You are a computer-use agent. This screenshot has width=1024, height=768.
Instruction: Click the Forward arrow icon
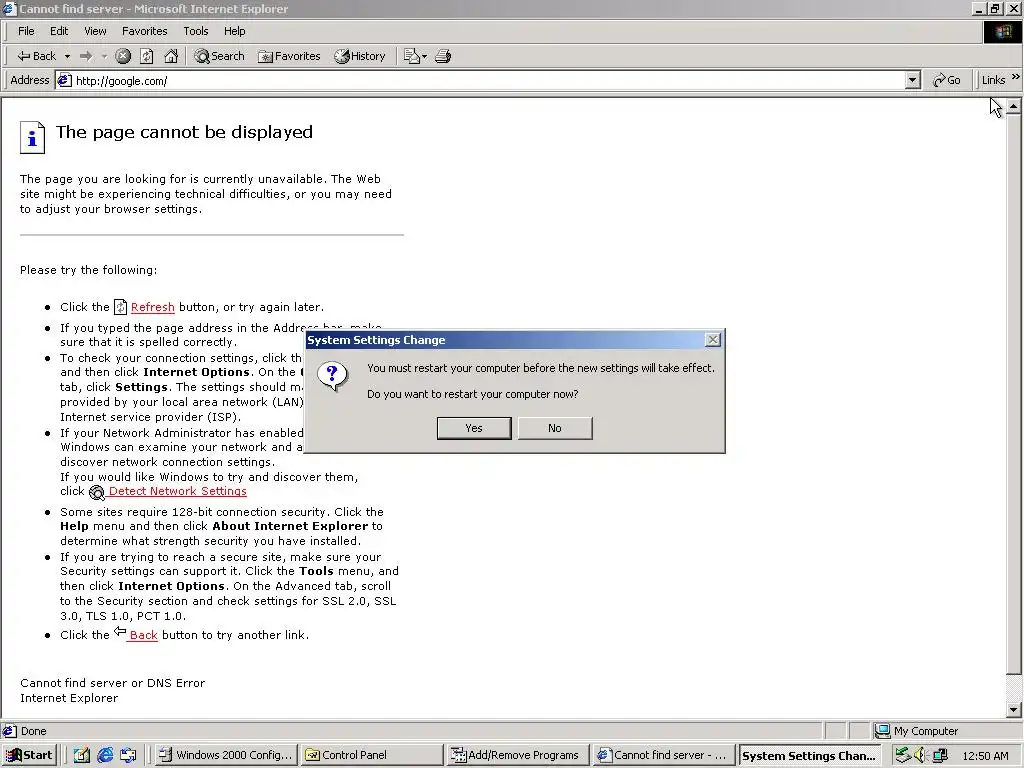coord(86,56)
